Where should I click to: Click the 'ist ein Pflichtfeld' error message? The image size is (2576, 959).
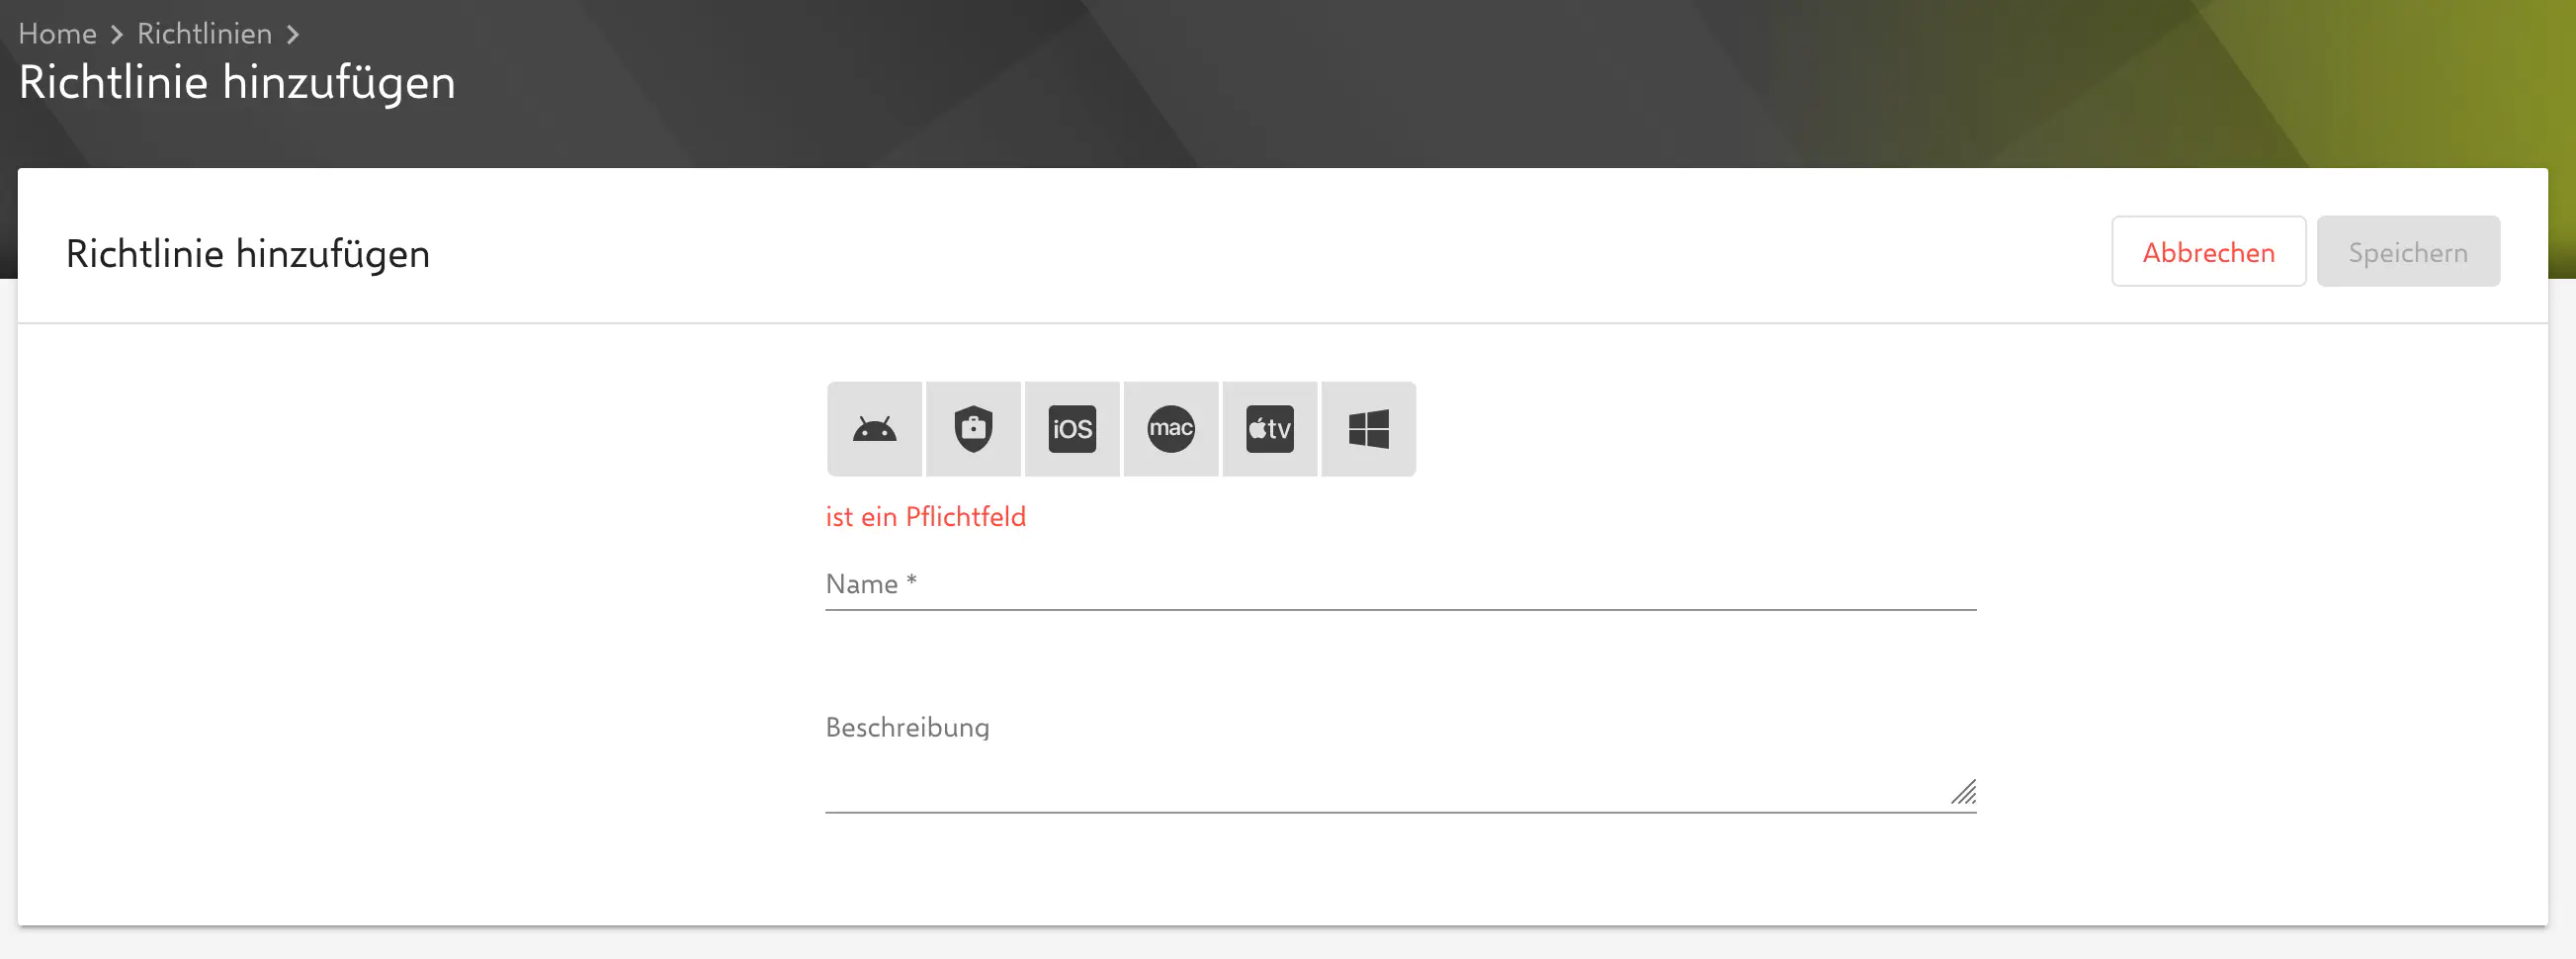click(x=925, y=517)
